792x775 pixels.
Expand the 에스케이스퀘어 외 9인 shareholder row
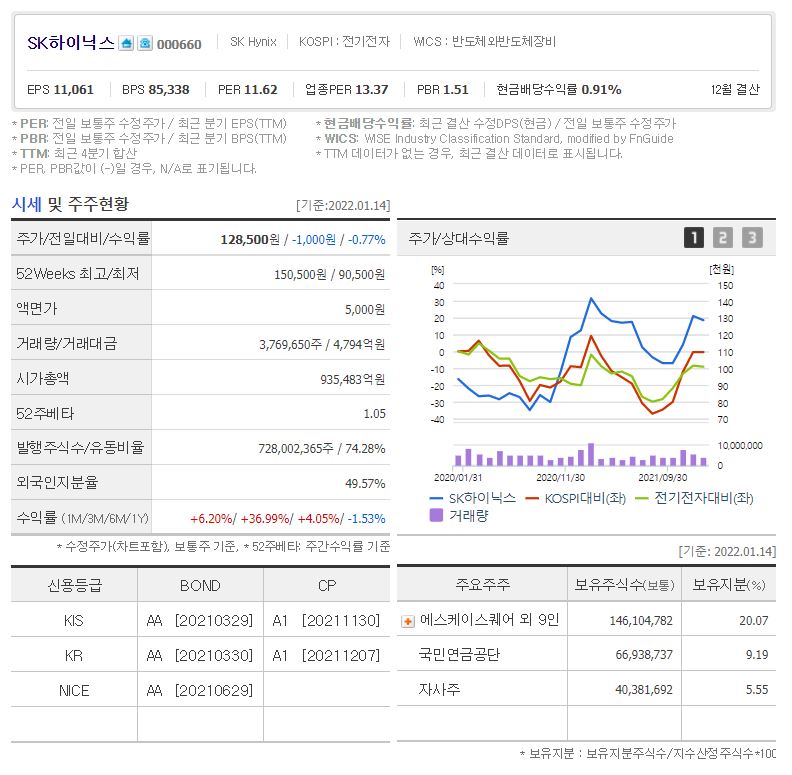[408, 621]
